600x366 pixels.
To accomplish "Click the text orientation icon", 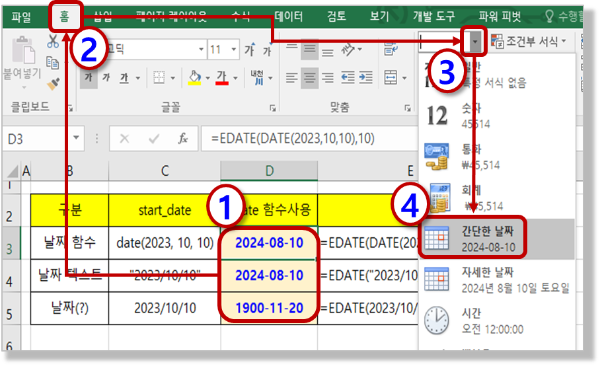I will (348, 49).
